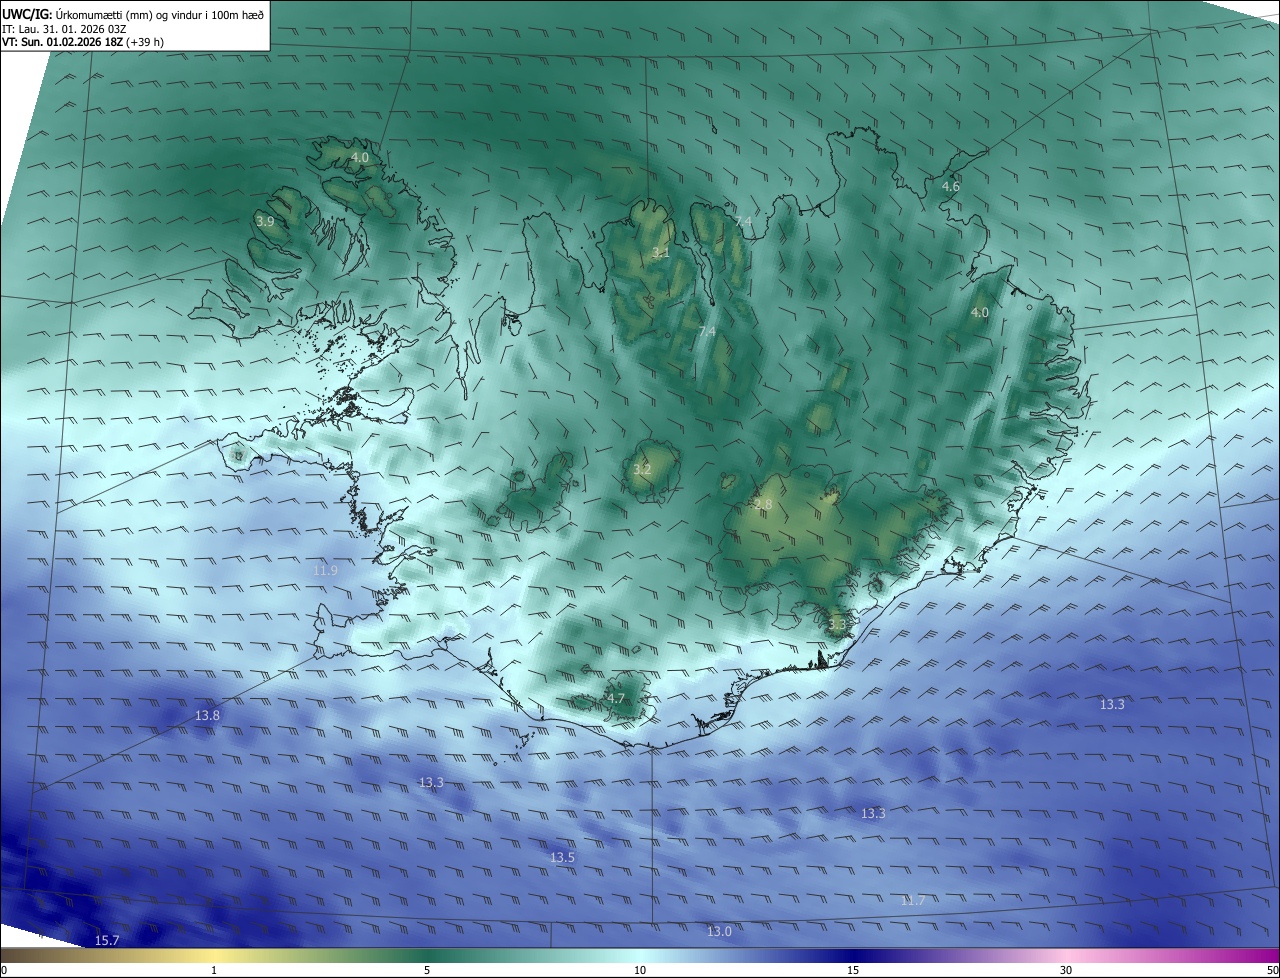Click the 30 tick on the color scale
This screenshot has height=978, width=1280.
click(x=1066, y=970)
